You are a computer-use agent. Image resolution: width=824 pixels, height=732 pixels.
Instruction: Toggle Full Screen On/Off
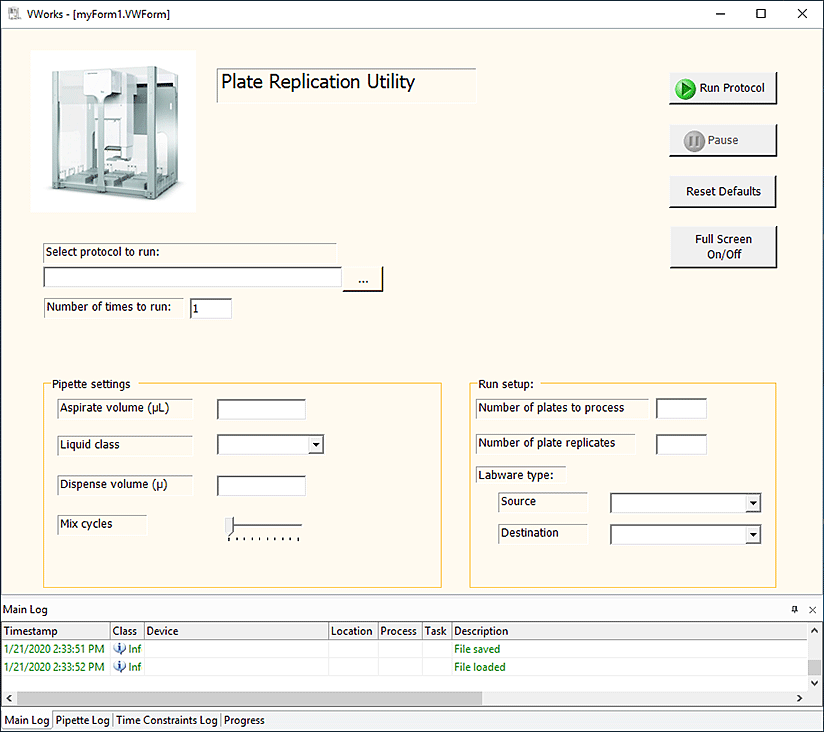[723, 247]
